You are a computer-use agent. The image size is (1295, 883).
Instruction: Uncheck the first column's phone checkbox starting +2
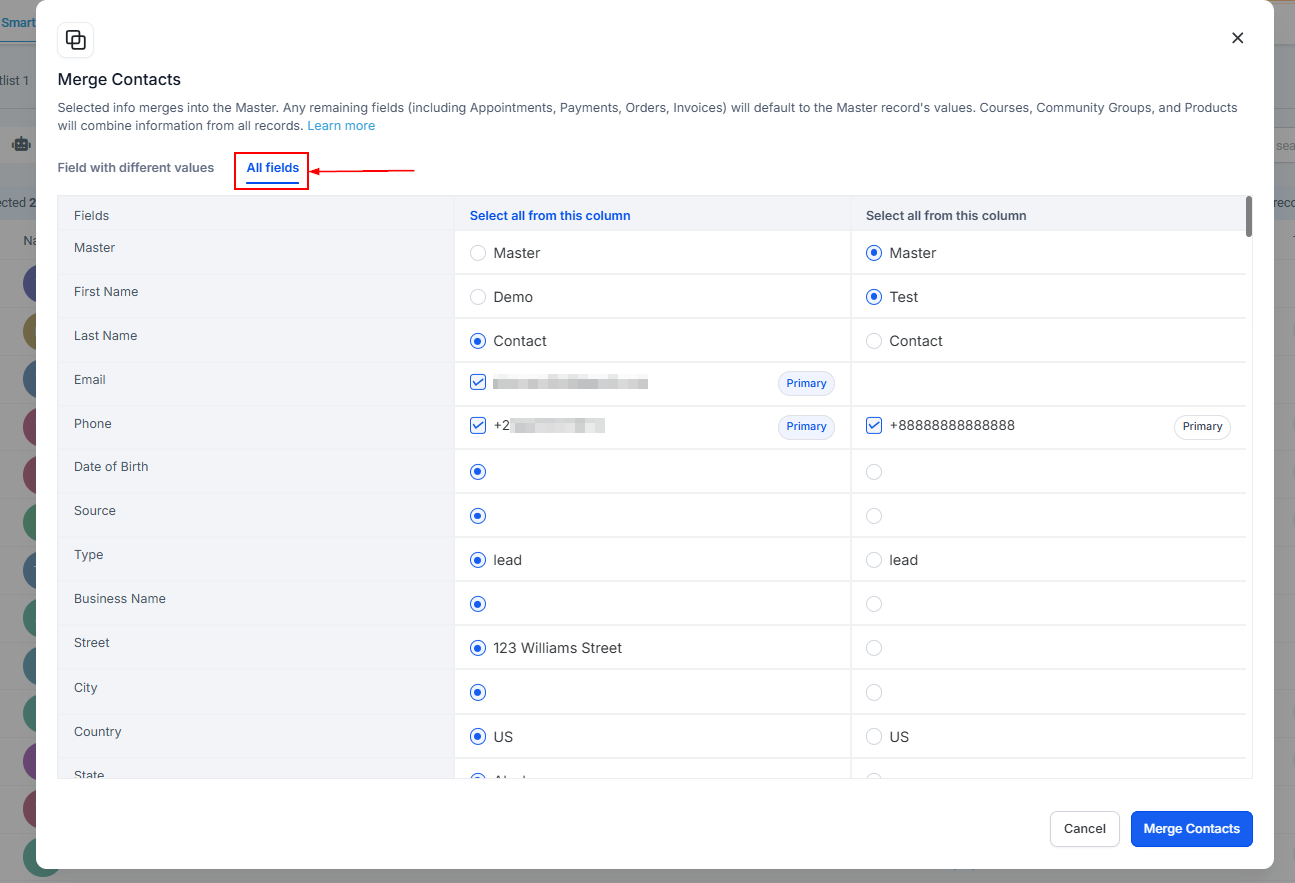(478, 425)
